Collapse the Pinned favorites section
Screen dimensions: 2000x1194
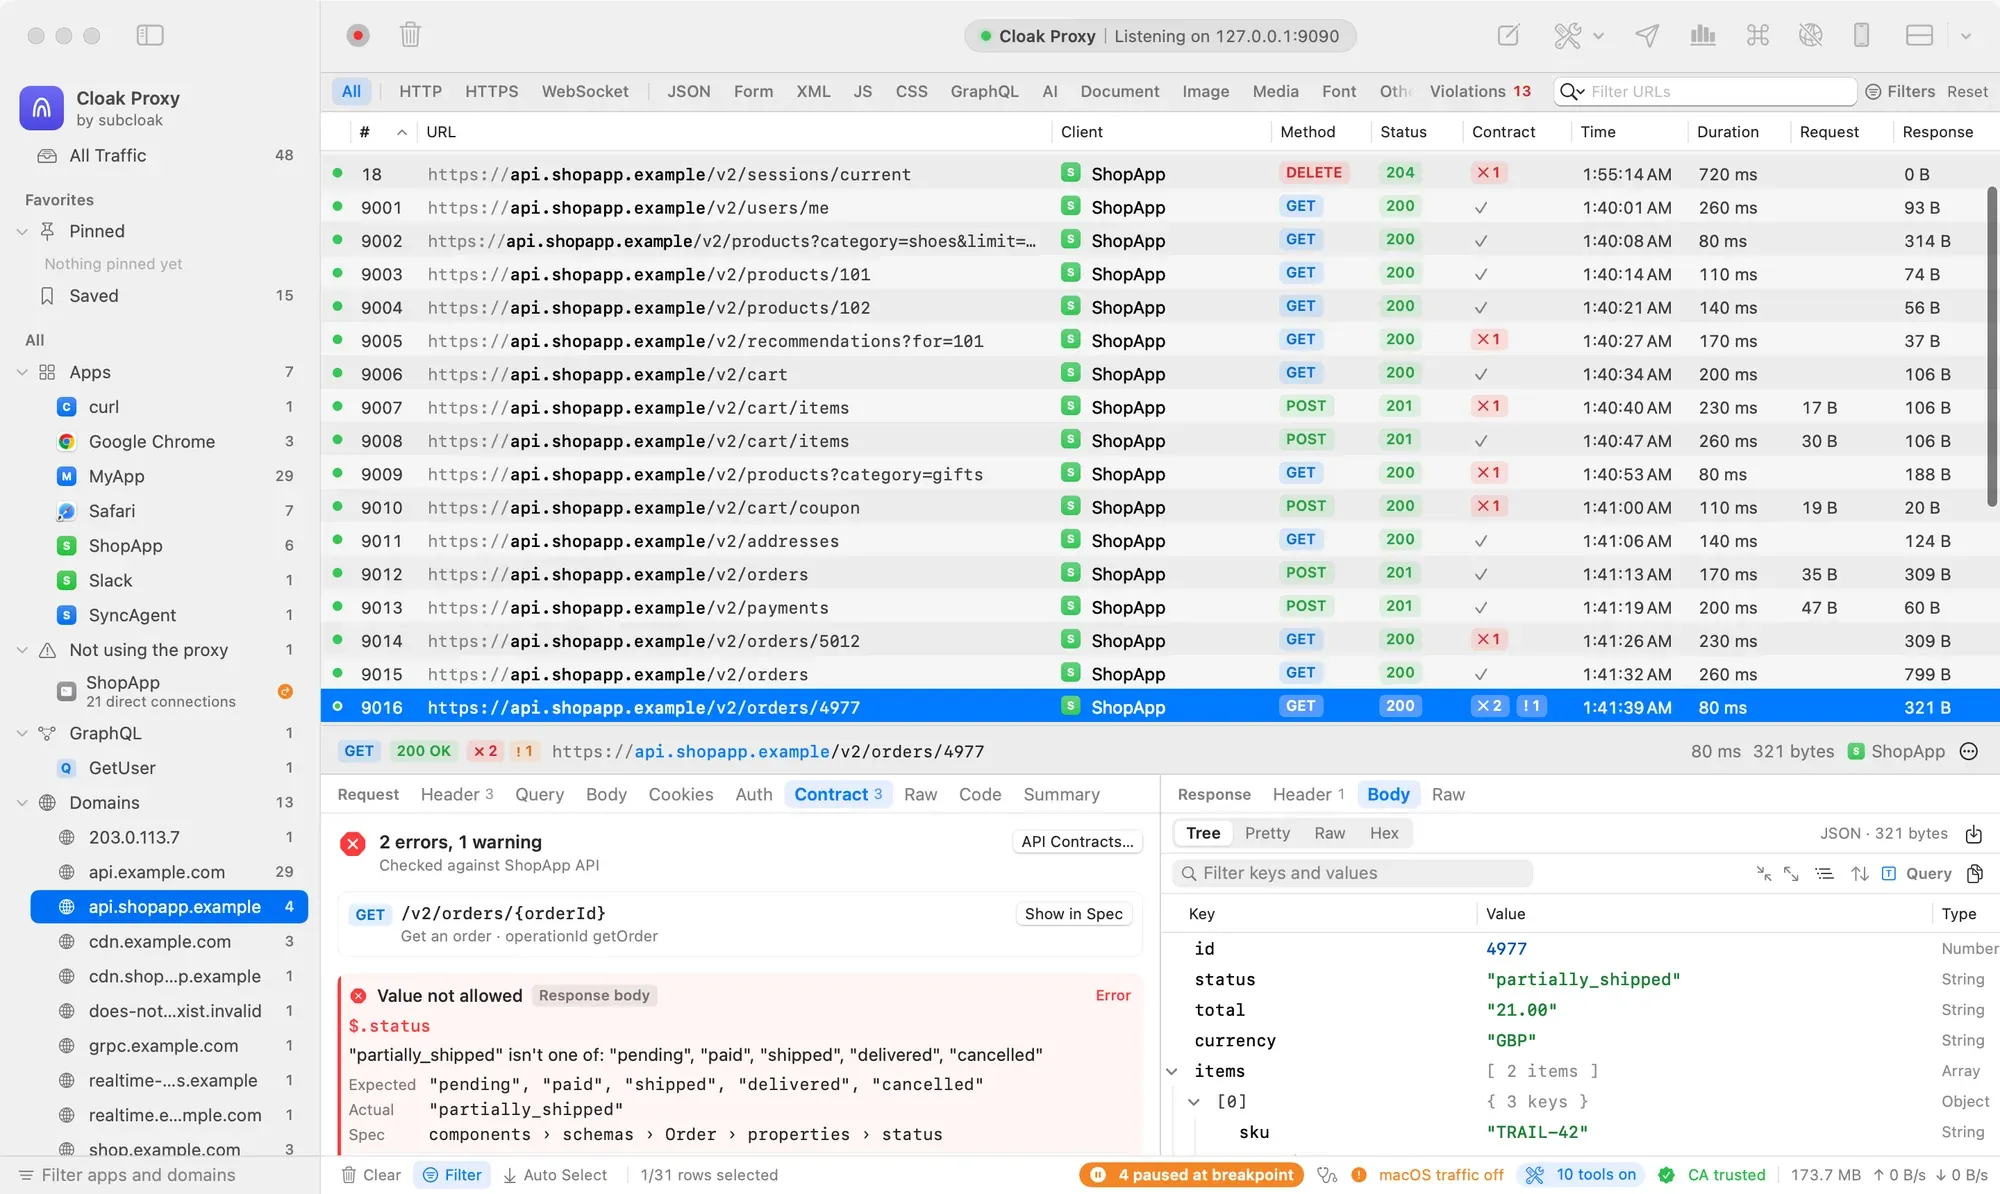click(22, 231)
